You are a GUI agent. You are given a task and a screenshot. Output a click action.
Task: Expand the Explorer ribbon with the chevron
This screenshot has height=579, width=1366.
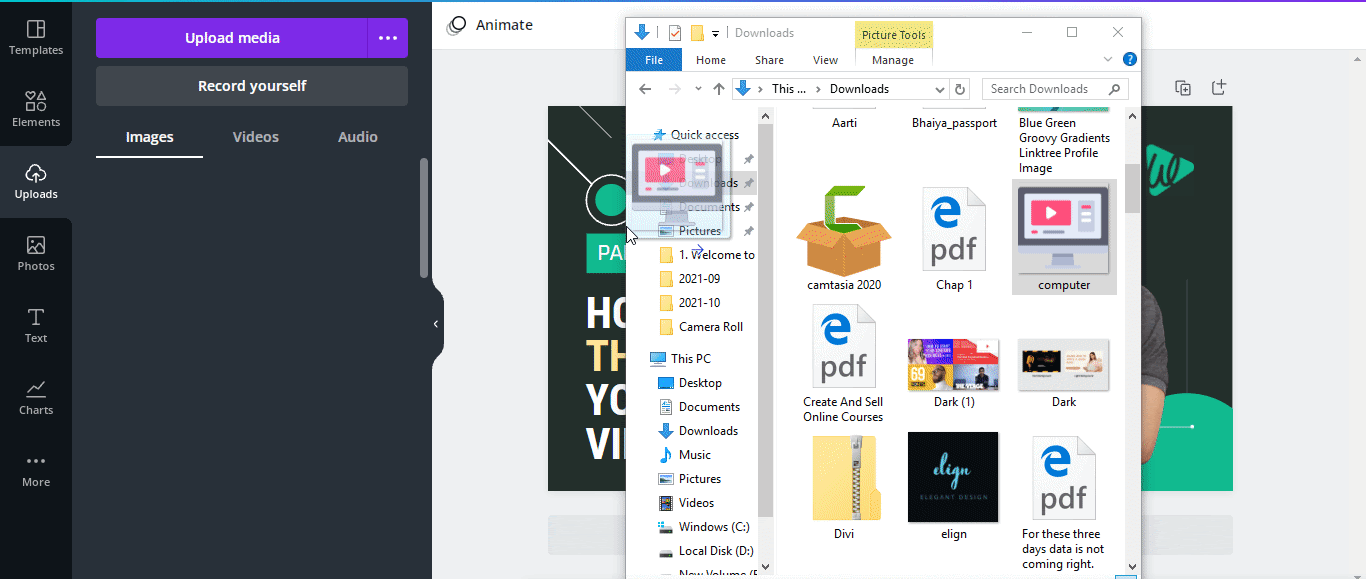point(1108,60)
